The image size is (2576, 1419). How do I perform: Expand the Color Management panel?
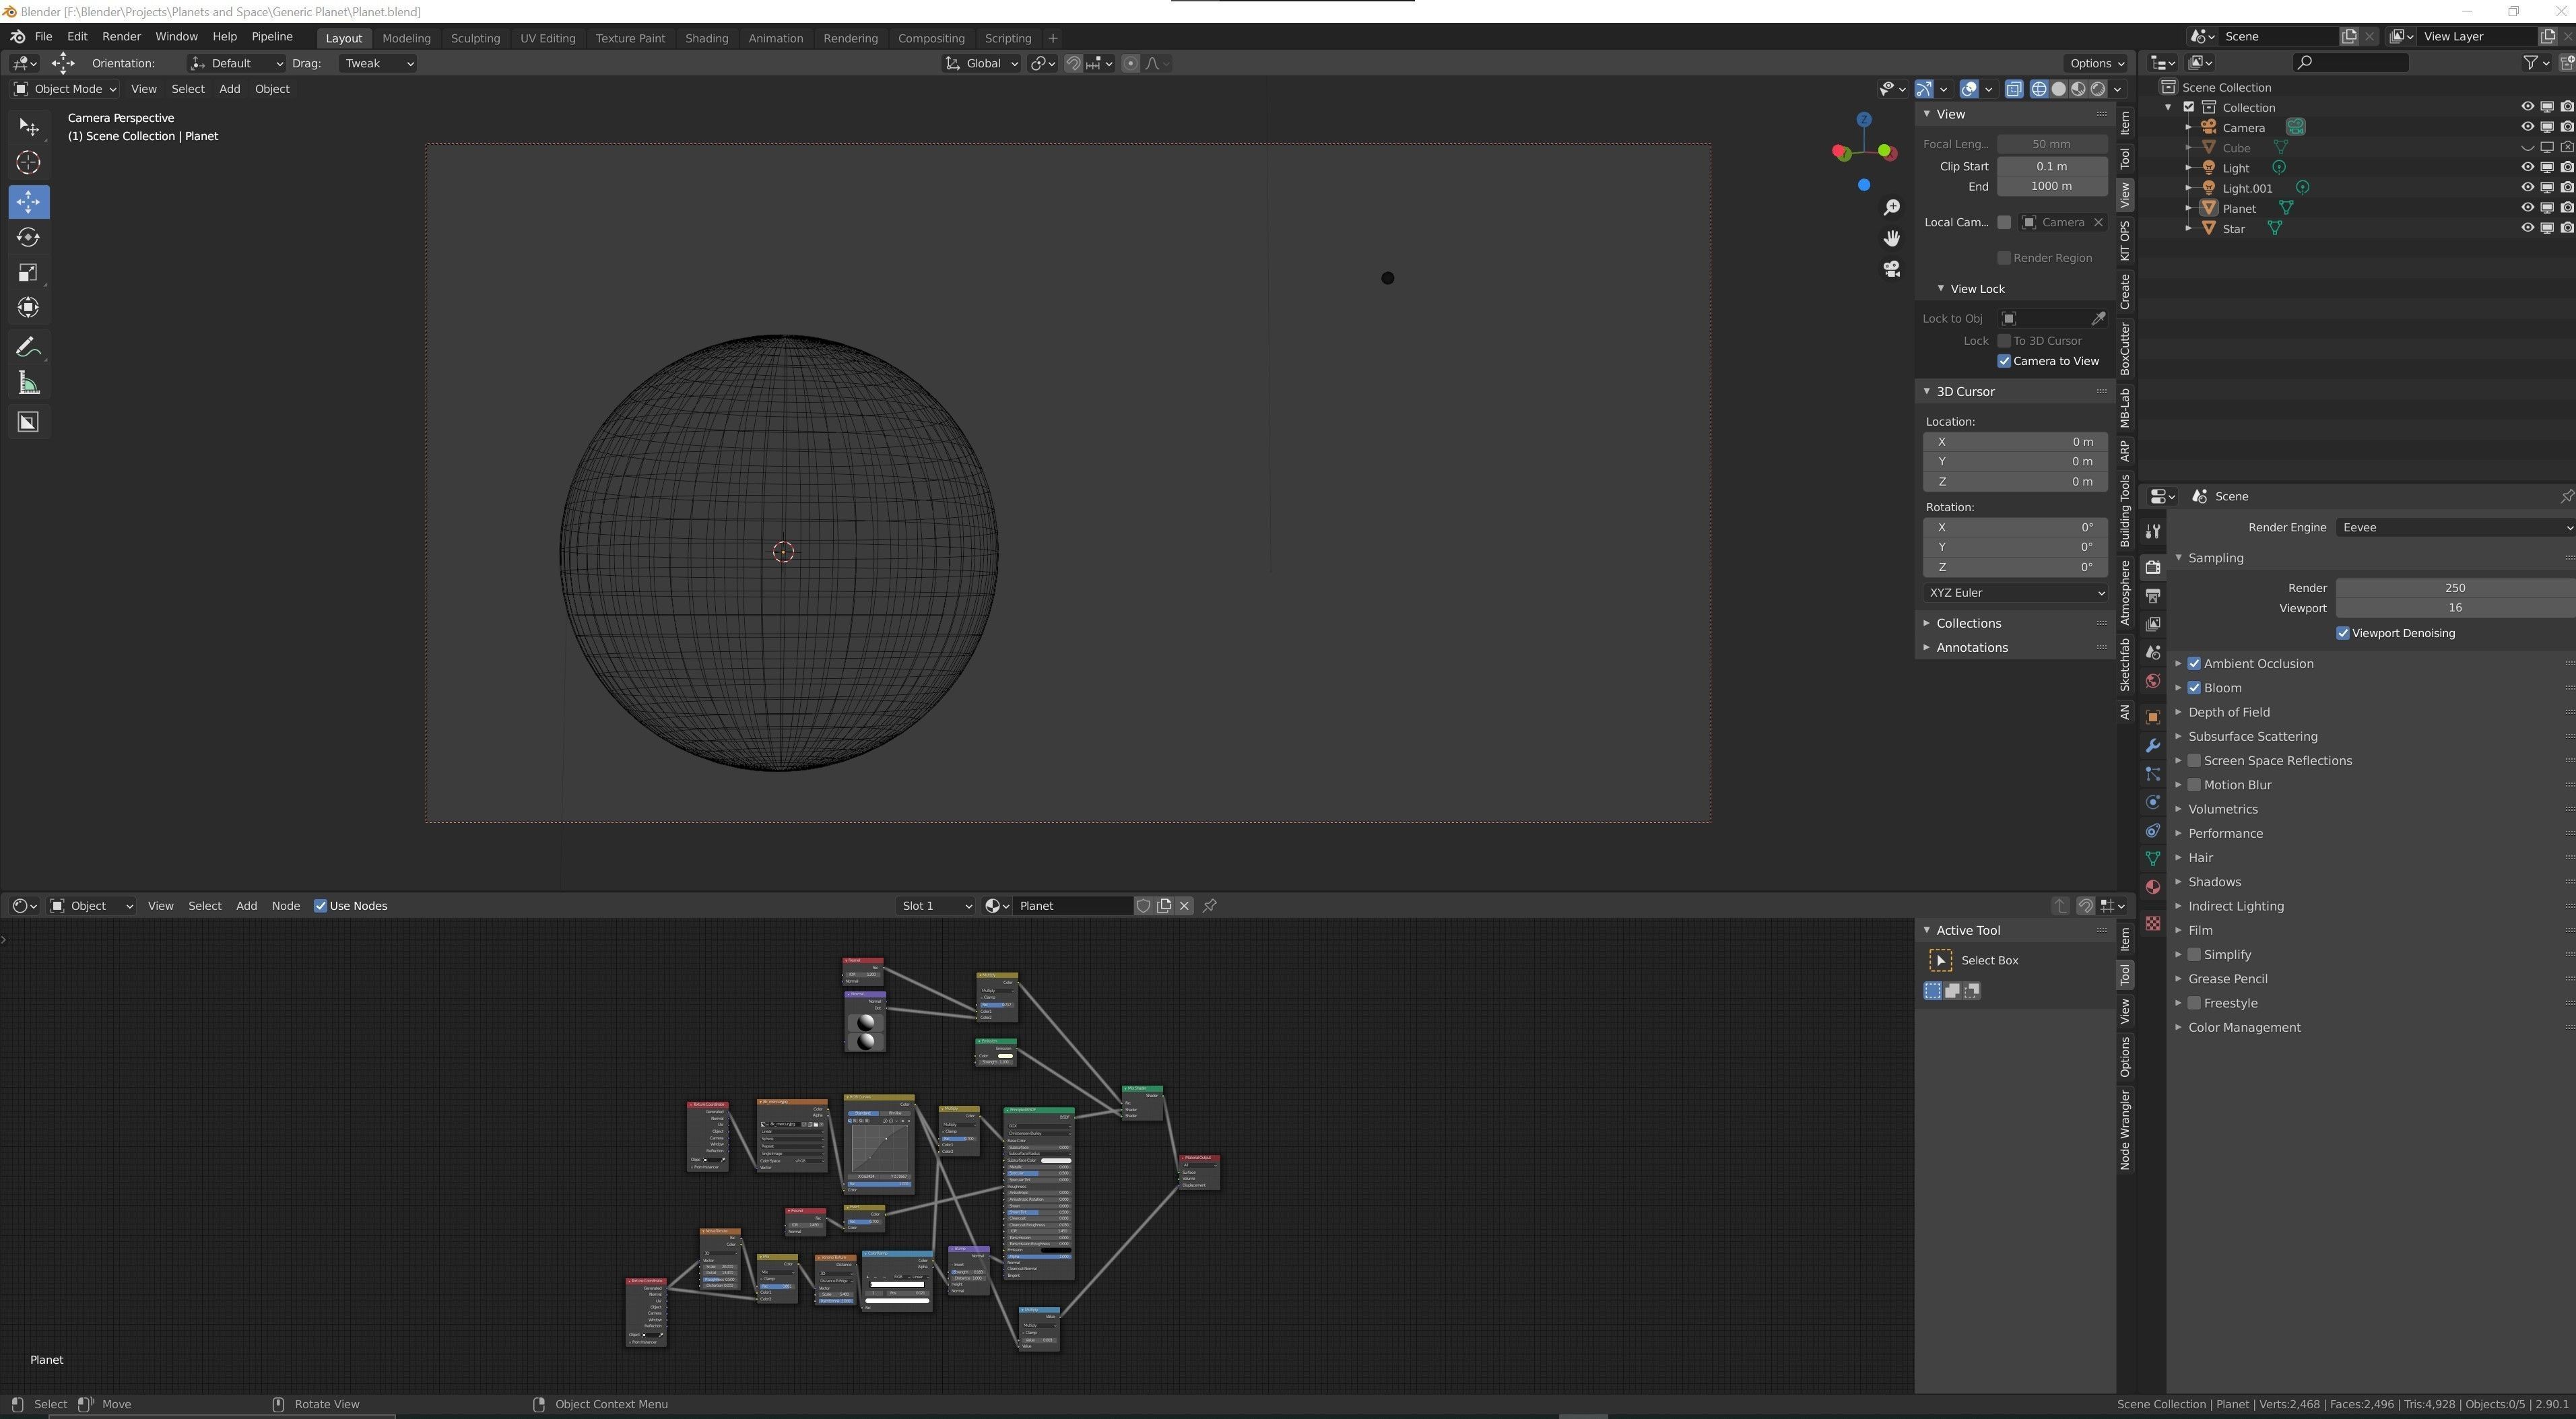pos(2243,1027)
